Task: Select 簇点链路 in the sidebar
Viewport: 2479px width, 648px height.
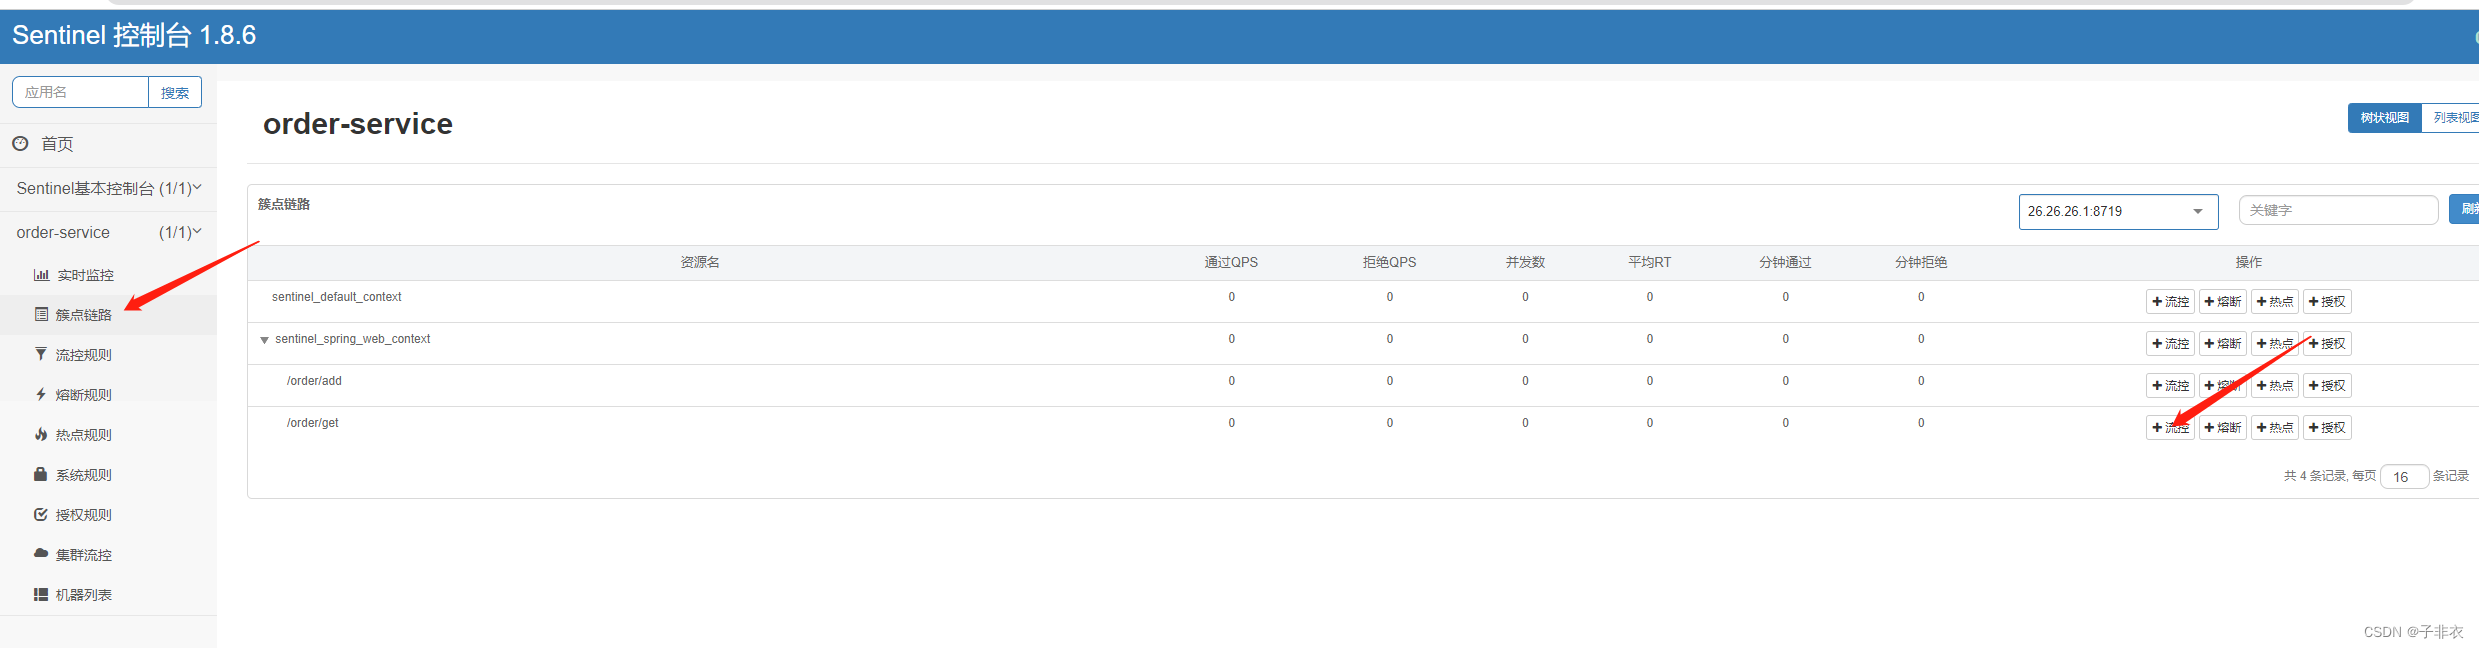Action: [83, 315]
